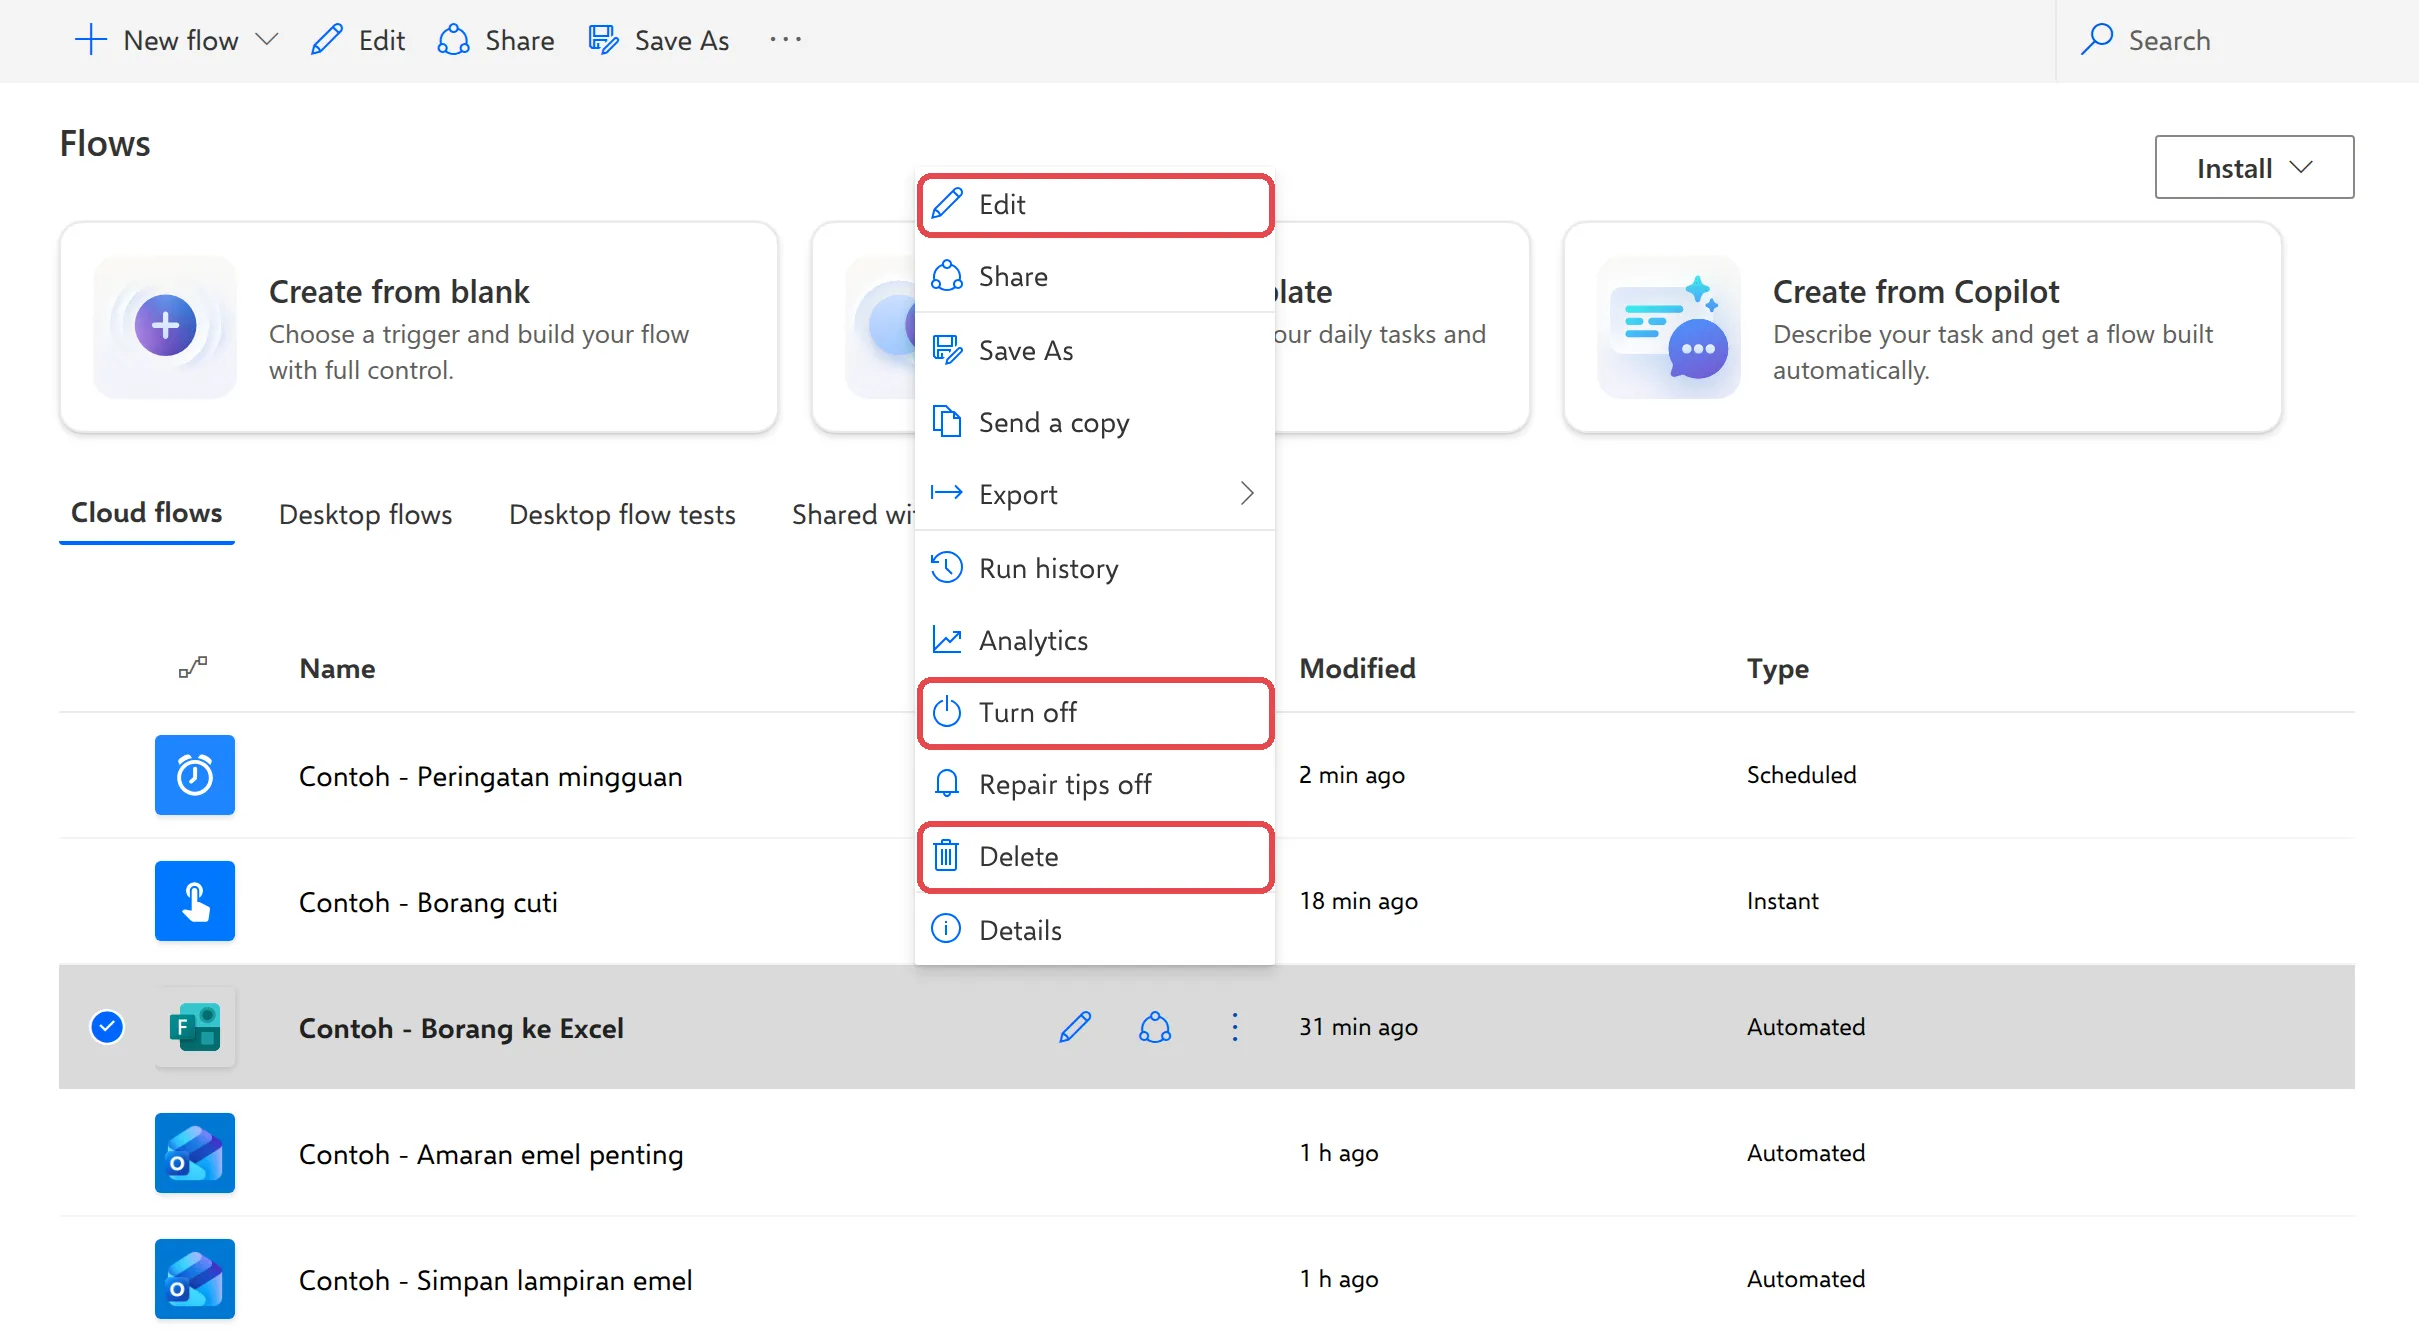Choose Share in the context menu

(1095, 277)
